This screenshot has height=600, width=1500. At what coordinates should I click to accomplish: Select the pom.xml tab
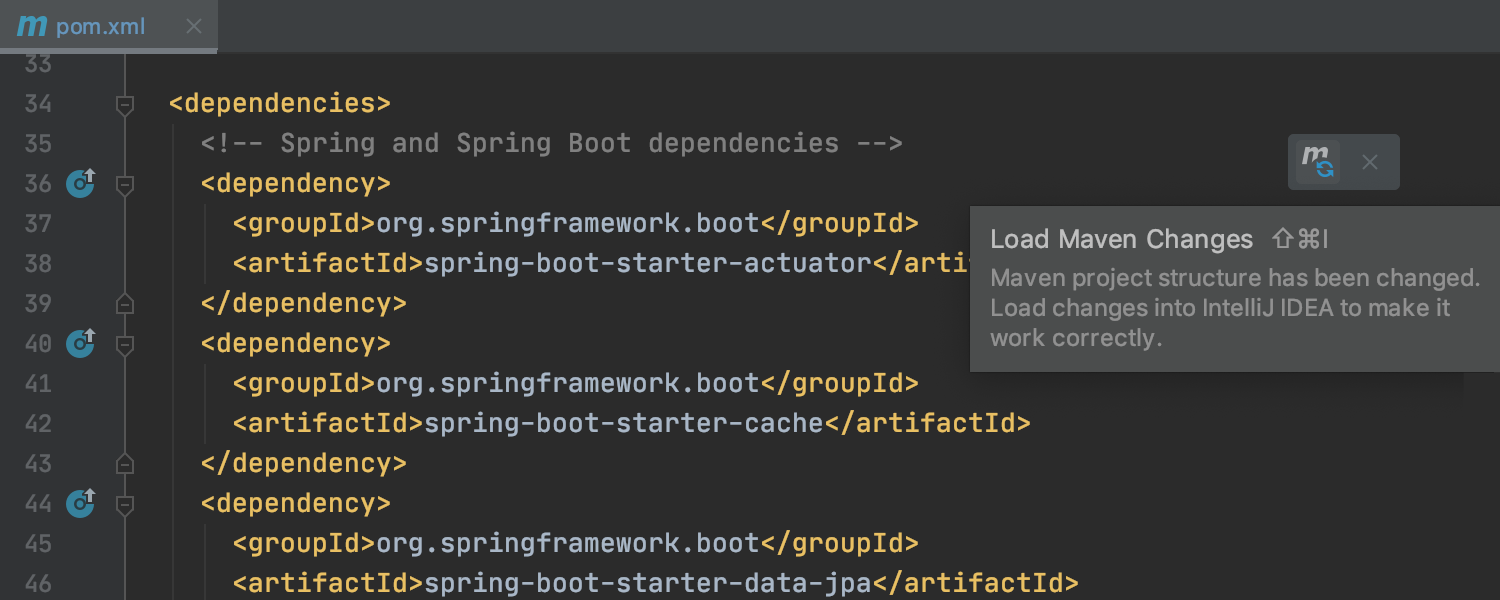click(108, 26)
